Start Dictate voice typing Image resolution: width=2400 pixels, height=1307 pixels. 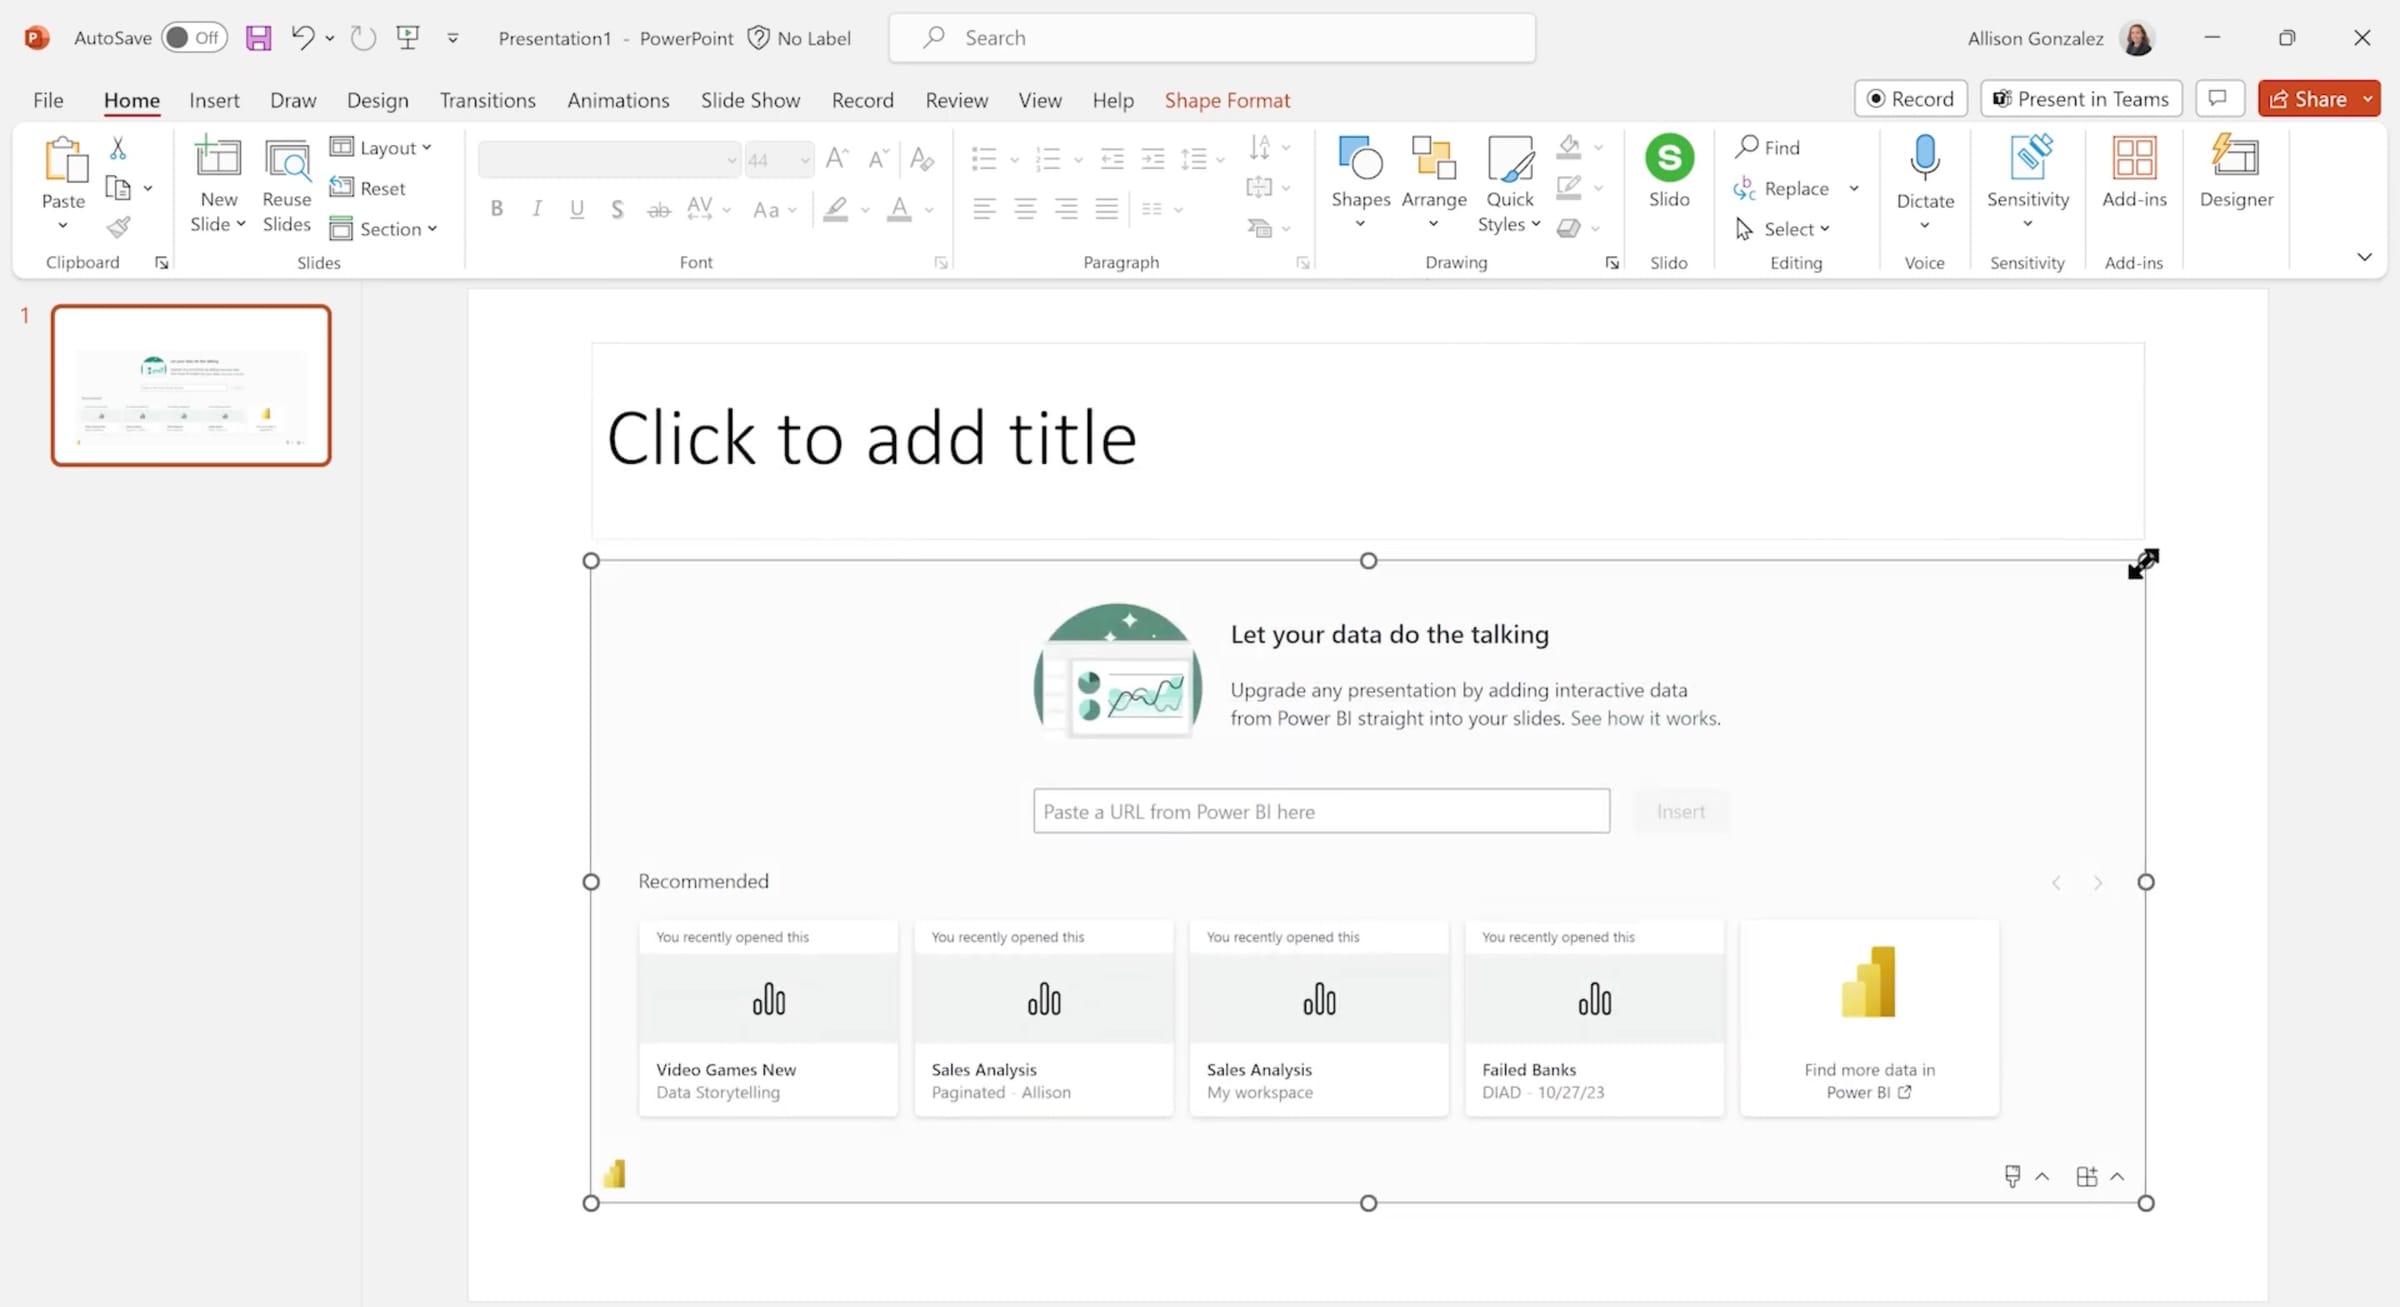pyautogui.click(x=1923, y=180)
